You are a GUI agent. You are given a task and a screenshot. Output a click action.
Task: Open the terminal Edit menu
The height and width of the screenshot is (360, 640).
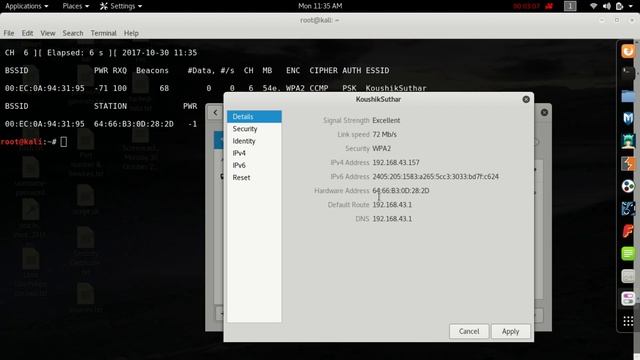[x=27, y=33]
